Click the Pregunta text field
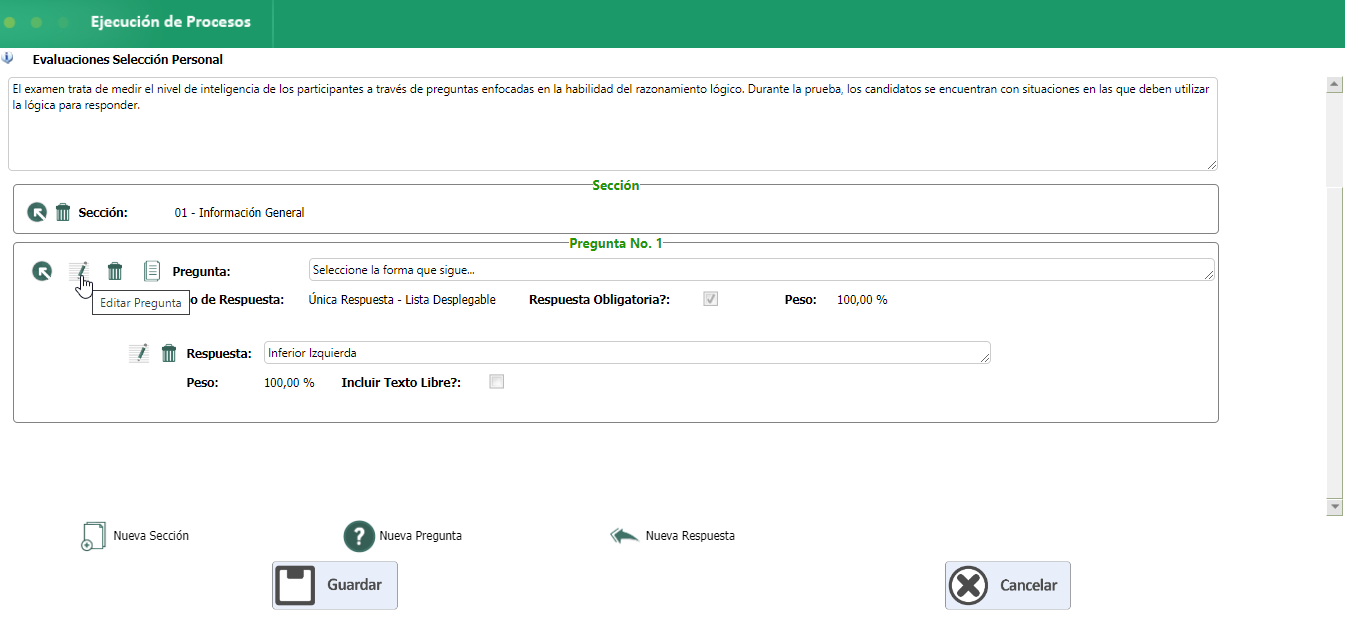The image size is (1345, 641). tap(762, 270)
